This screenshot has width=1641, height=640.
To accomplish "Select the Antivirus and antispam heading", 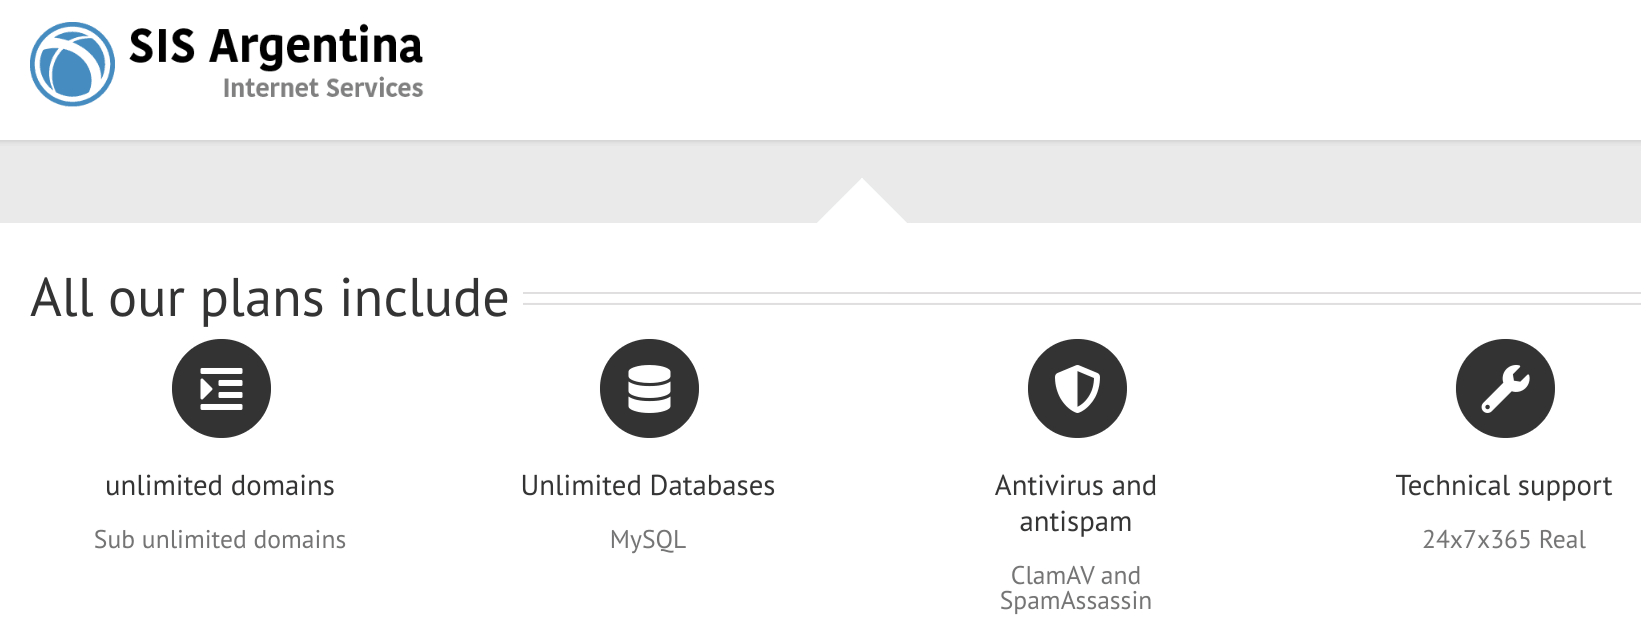I will [1076, 504].
